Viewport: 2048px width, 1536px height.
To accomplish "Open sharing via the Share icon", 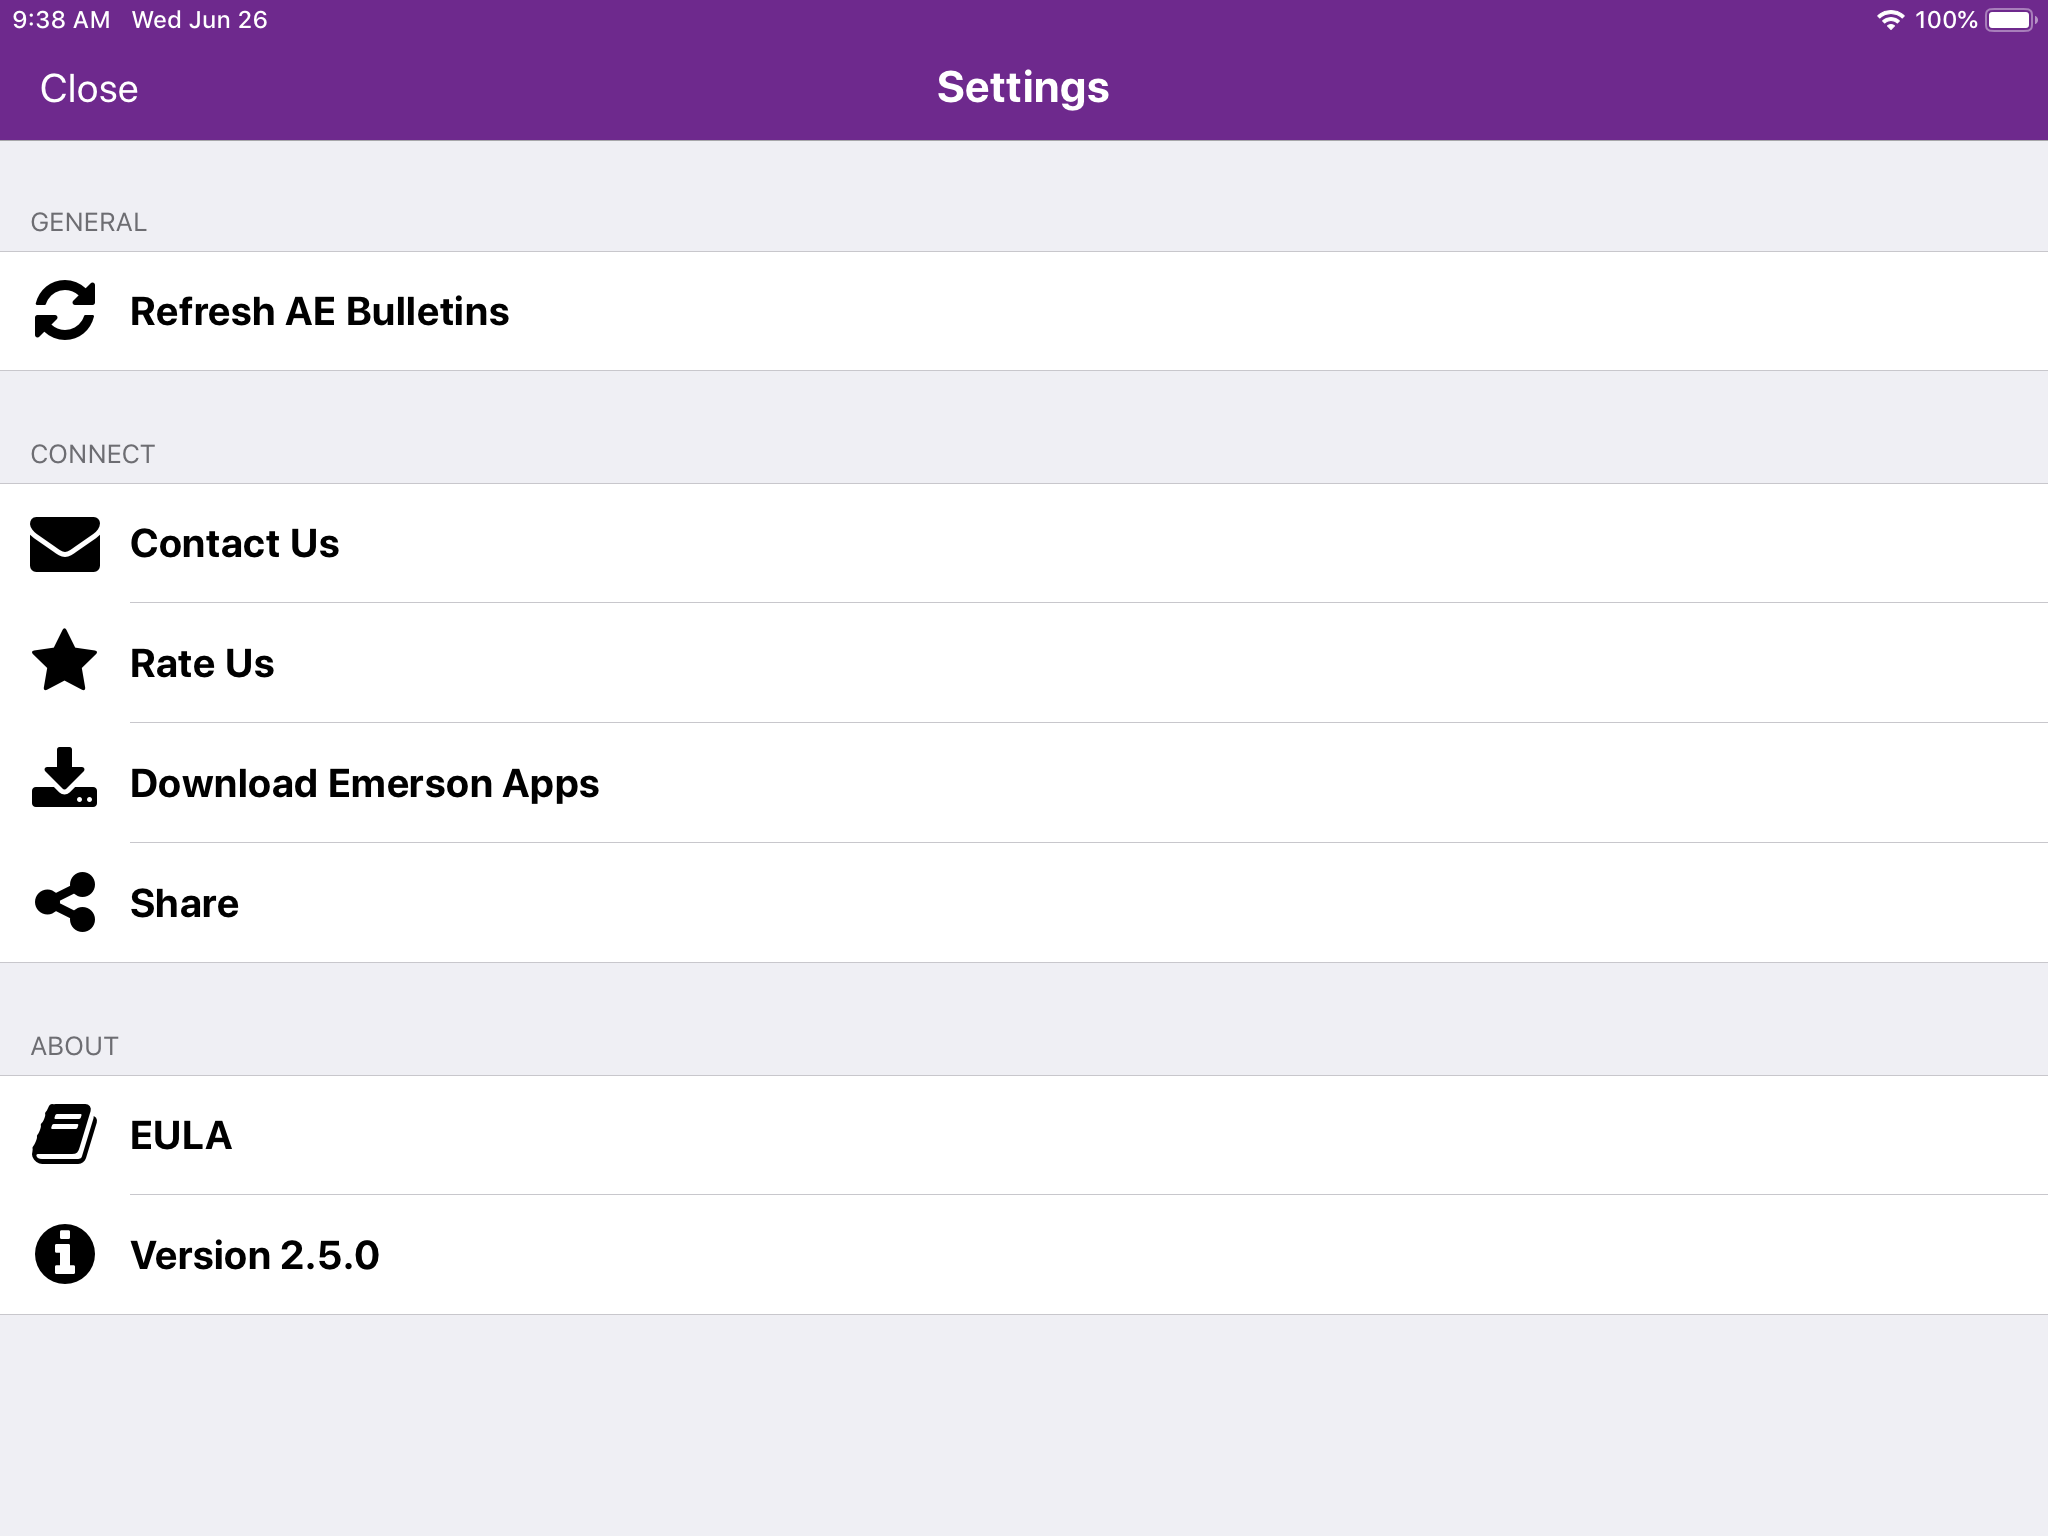I will point(64,902).
